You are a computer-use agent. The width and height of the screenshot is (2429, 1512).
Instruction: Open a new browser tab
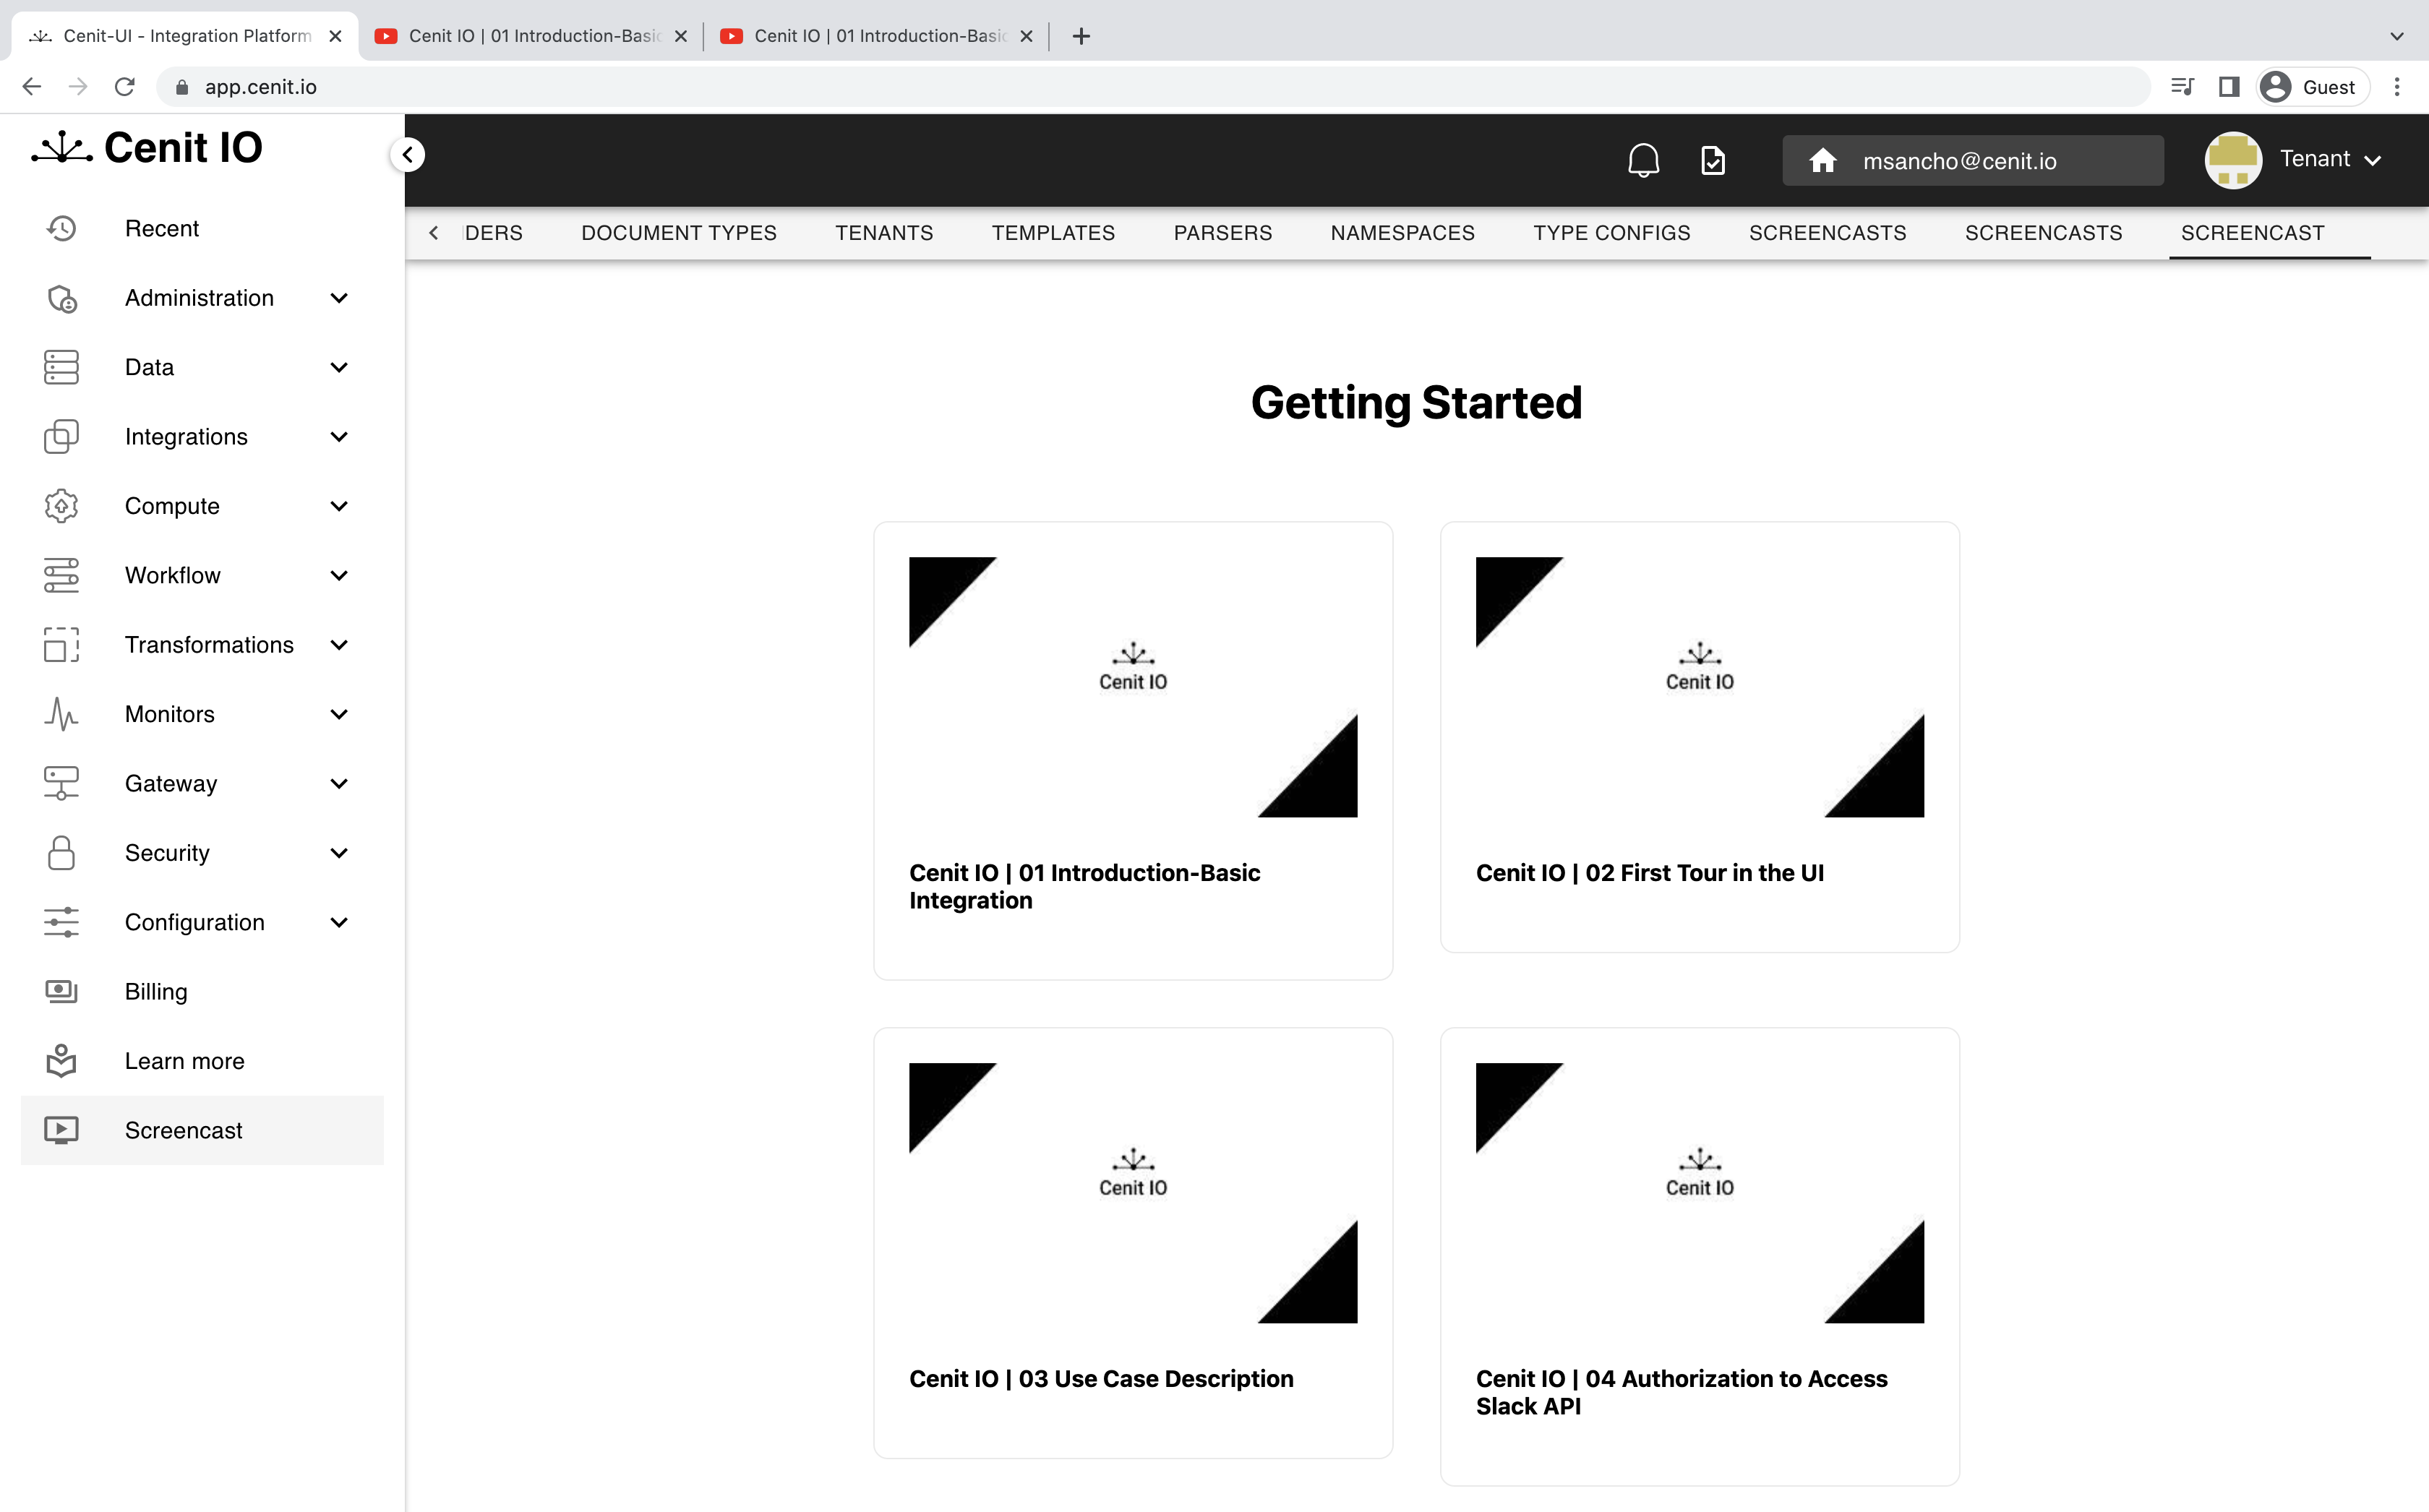tap(1080, 36)
